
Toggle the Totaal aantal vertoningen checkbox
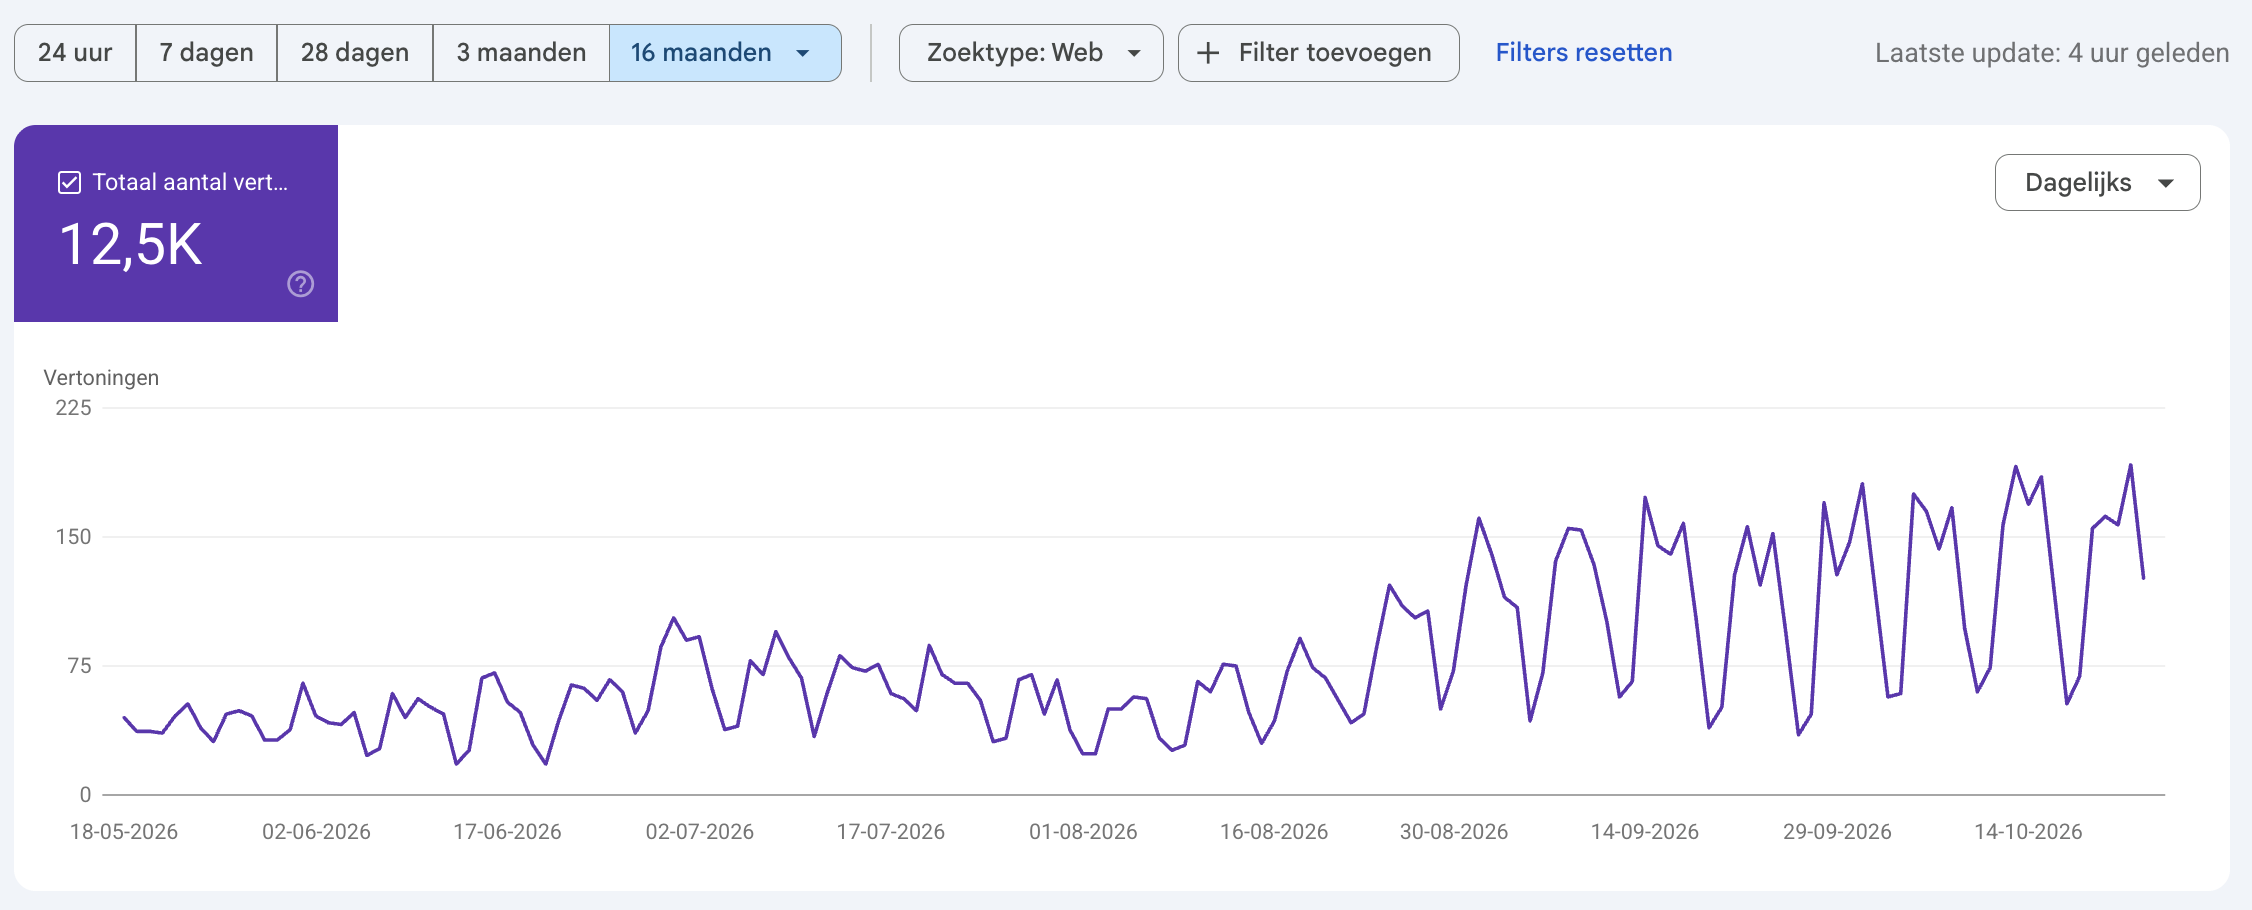click(69, 182)
